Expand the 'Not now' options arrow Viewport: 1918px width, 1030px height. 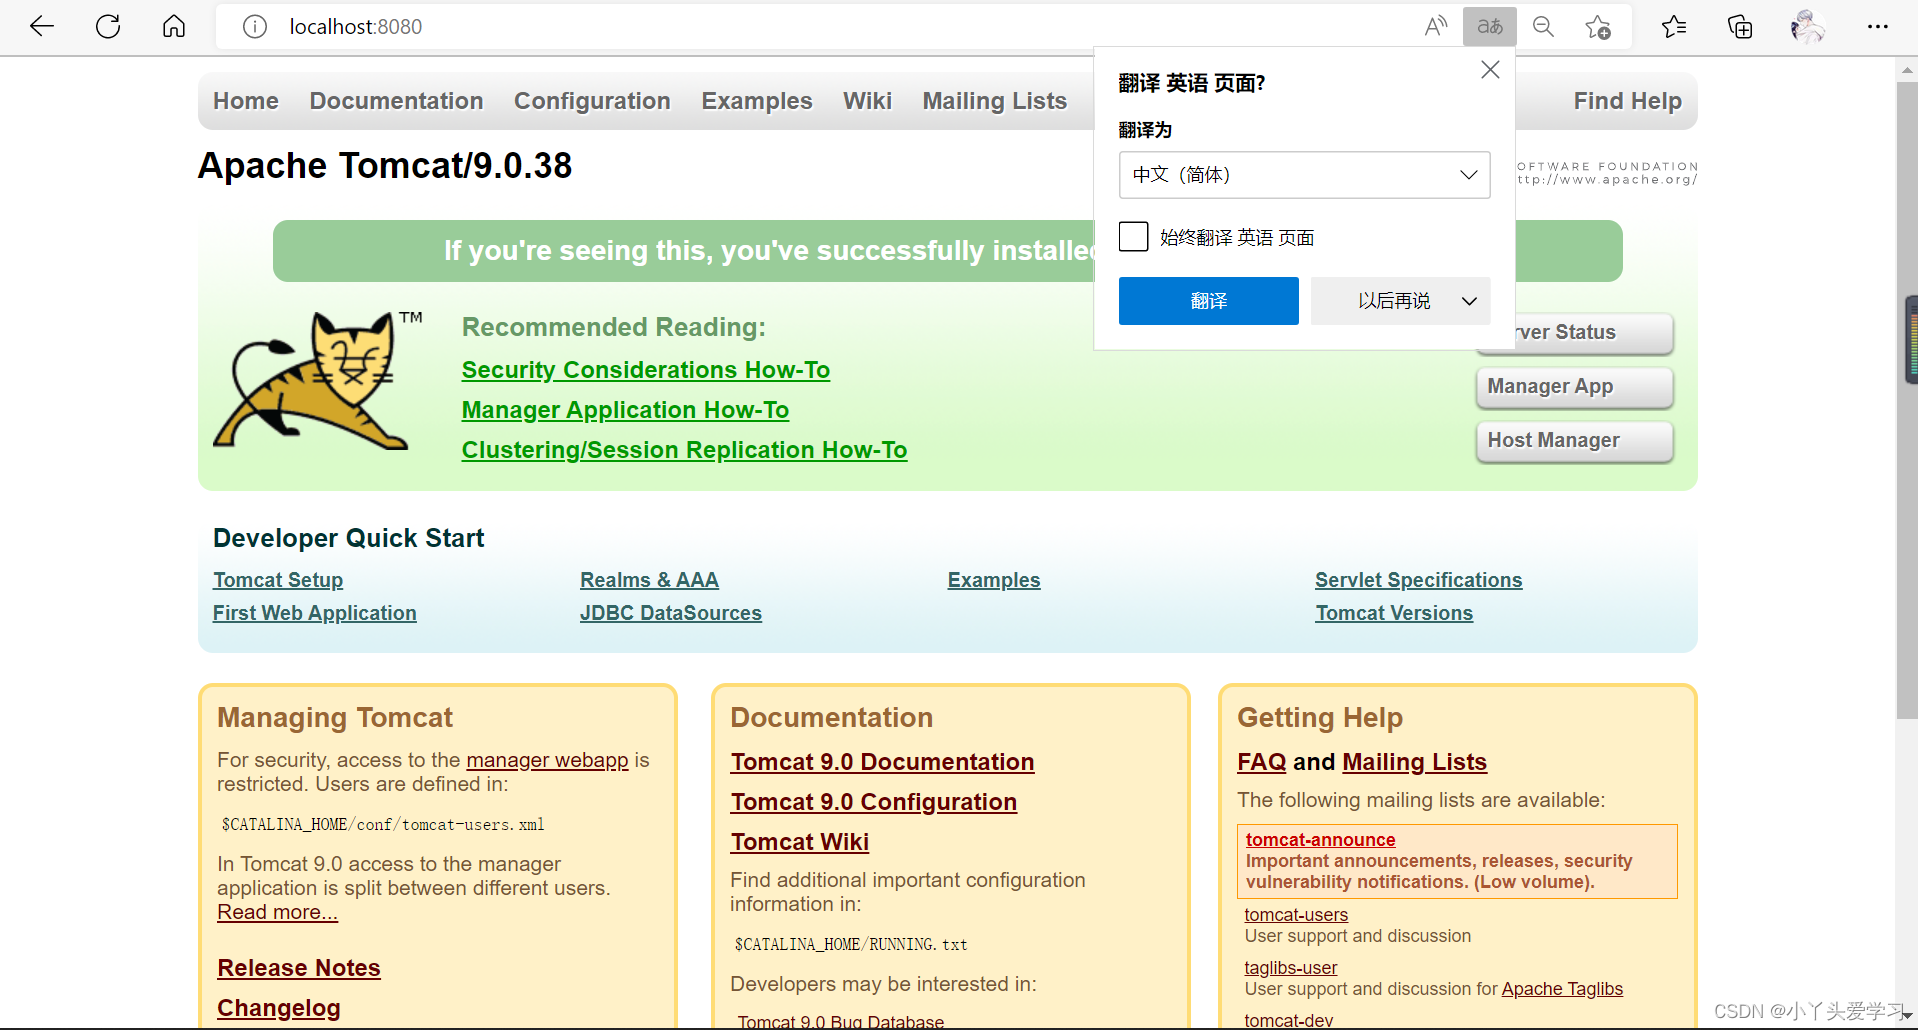click(x=1469, y=301)
